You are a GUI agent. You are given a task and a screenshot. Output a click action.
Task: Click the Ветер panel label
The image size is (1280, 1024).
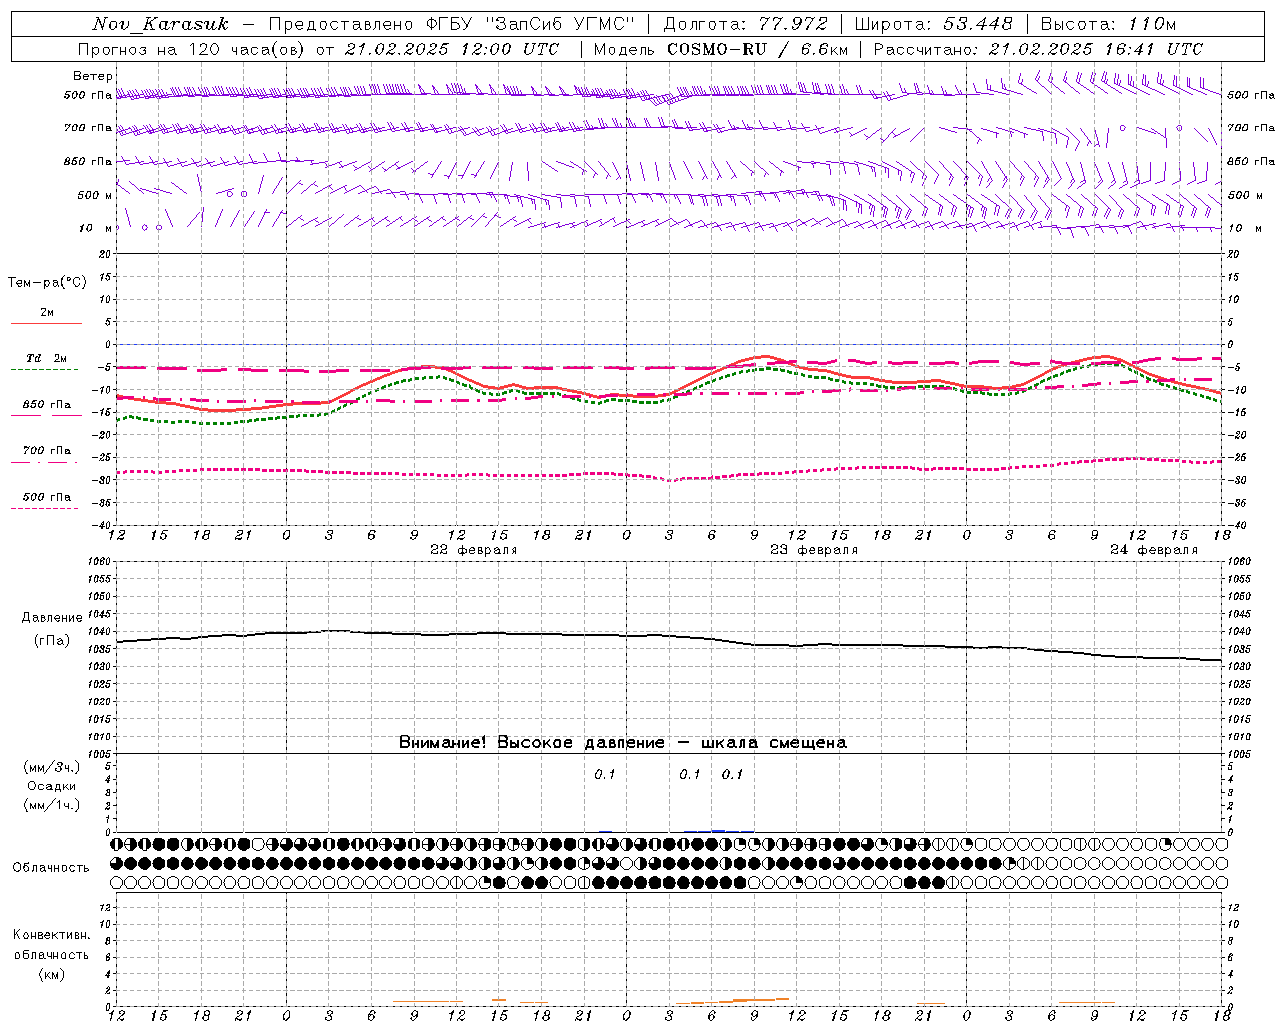click(93, 76)
